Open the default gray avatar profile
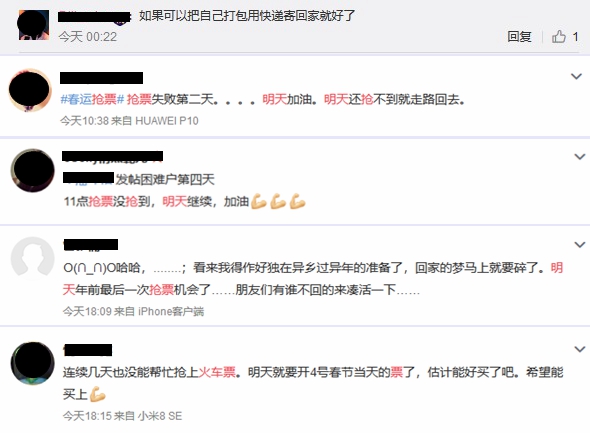The height and width of the screenshot is (433, 590). (x=33, y=258)
